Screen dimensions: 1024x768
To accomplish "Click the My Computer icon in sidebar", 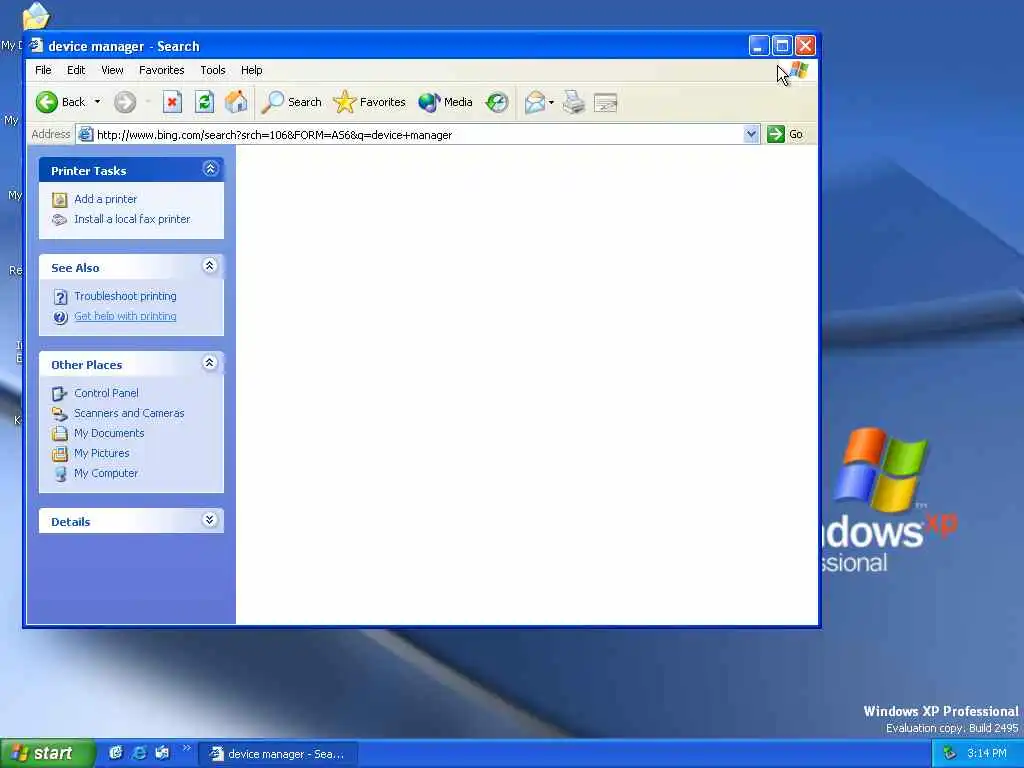I will (x=60, y=474).
